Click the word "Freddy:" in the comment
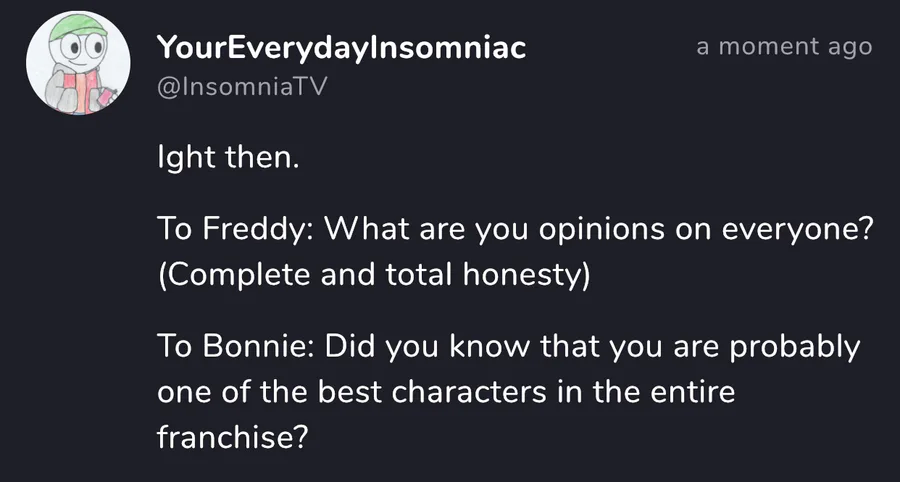Image resolution: width=900 pixels, height=482 pixels. pos(257,231)
